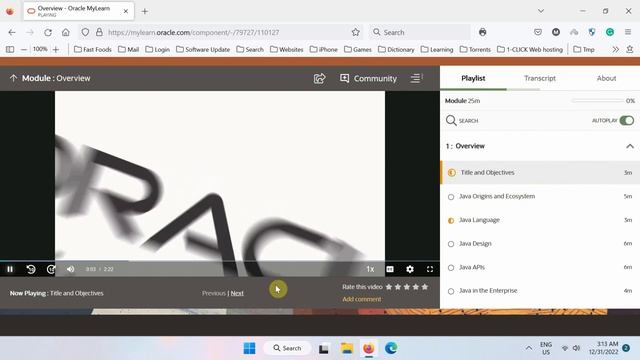640x360 pixels.
Task: Open the Firefox application menu
Action: [628, 32]
